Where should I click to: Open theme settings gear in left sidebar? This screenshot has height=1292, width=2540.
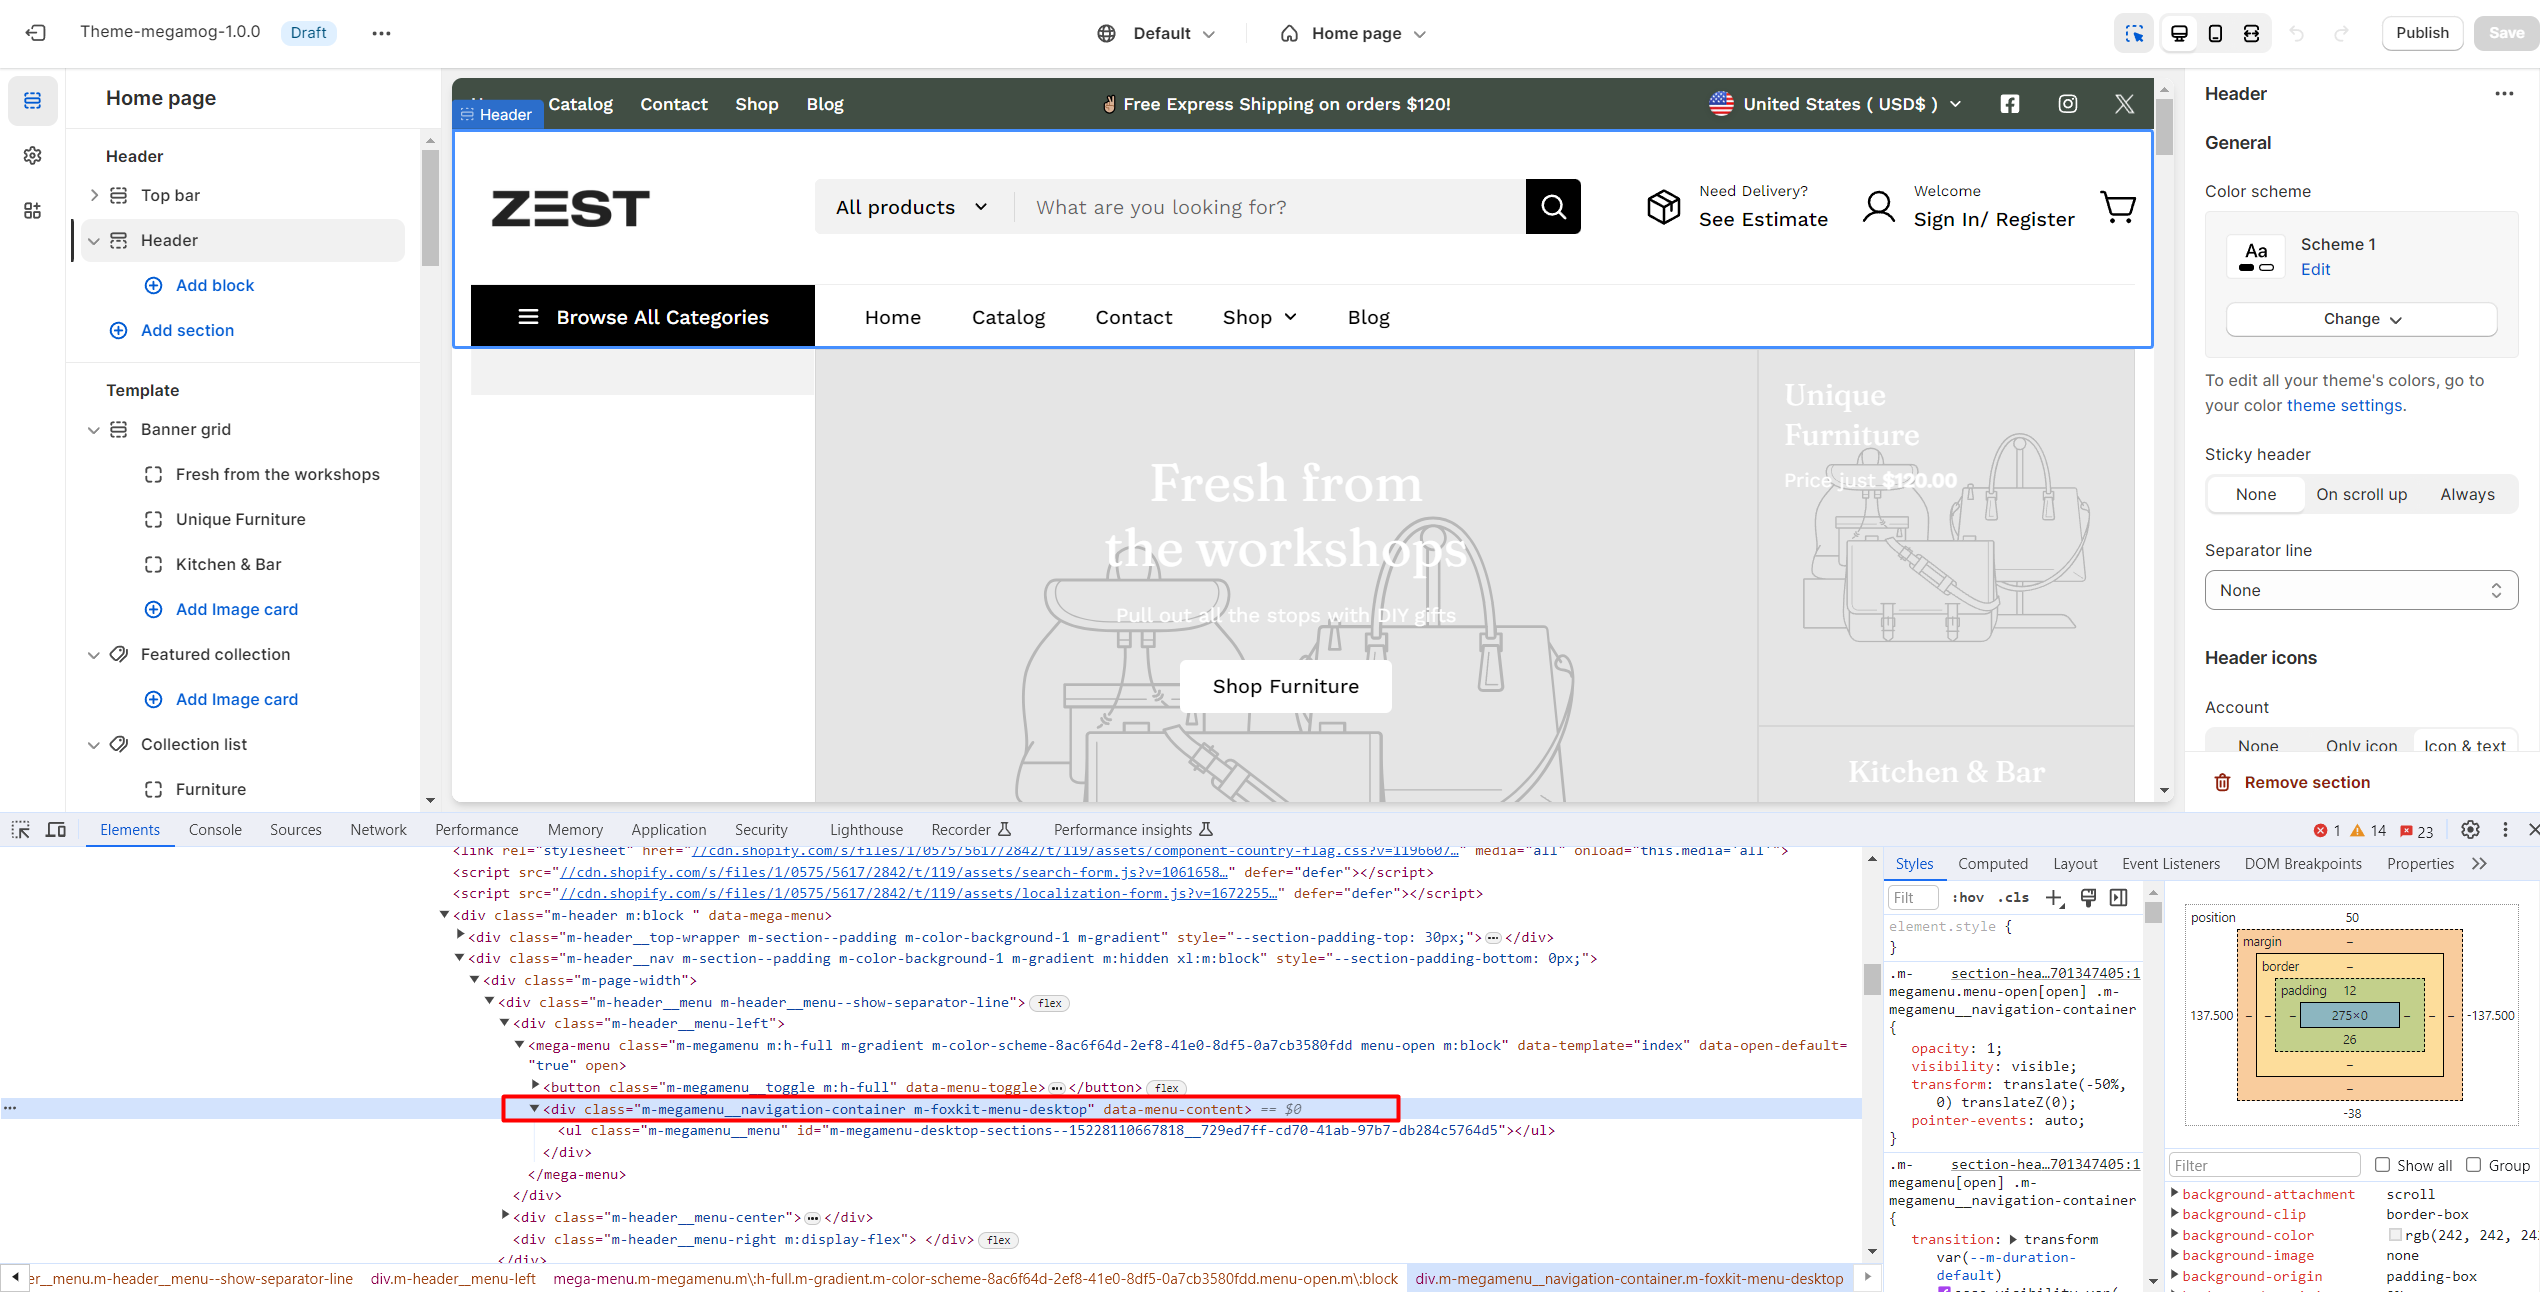(33, 155)
